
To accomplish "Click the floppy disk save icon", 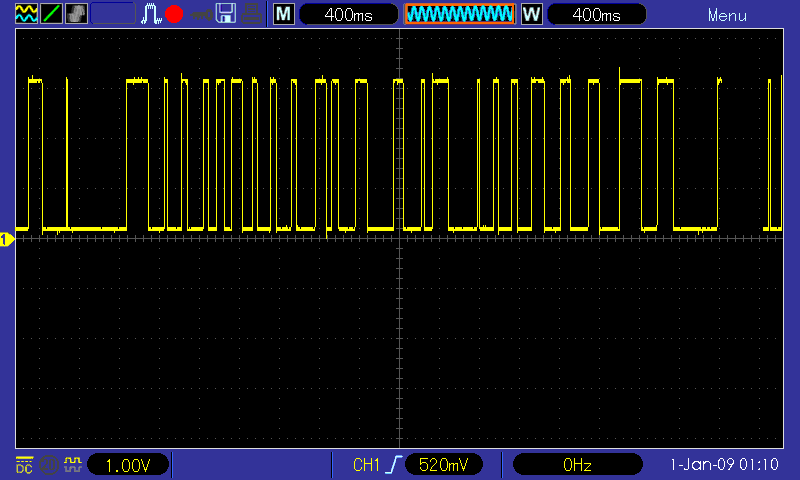I will tap(226, 14).
